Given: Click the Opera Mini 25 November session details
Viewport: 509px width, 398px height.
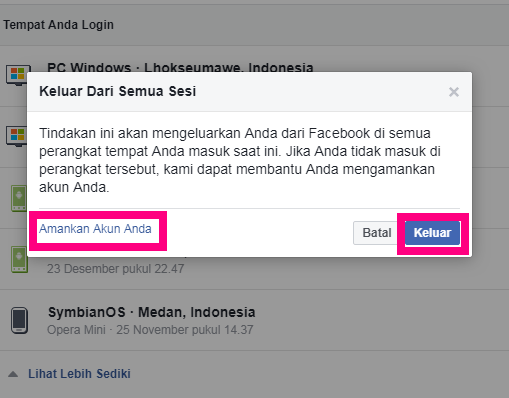Looking at the screenshot, I should point(150,330).
